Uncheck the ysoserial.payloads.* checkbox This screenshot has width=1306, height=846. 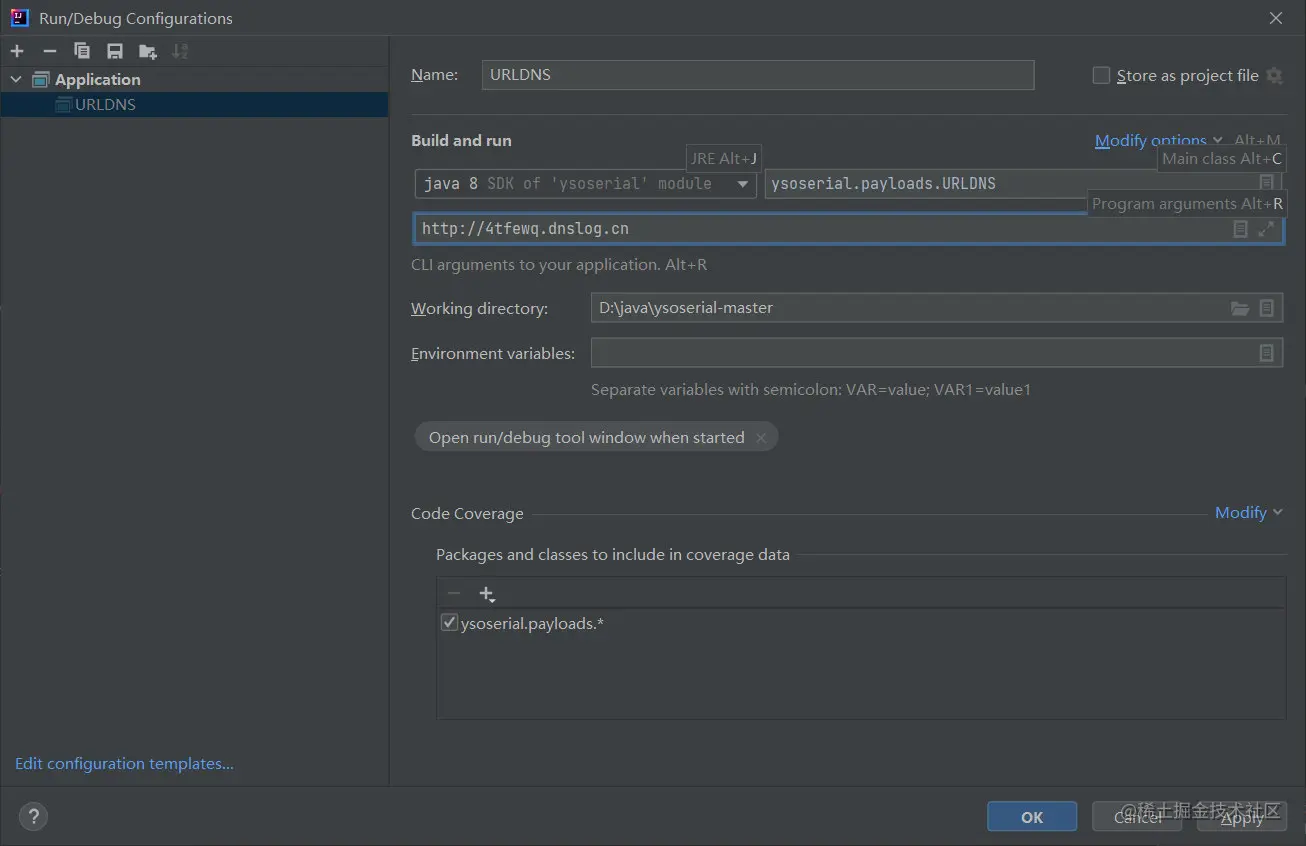449,623
